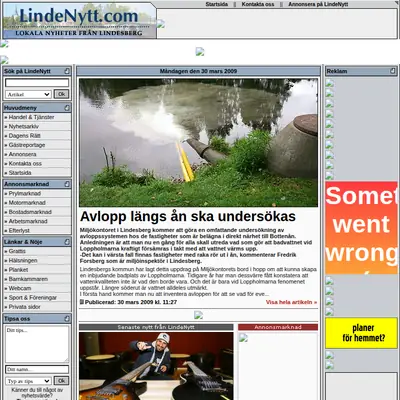Viewport: 400px width, 400px height.
Task: Click the broken image in Annonsmarknad box
Action: pos(244,338)
